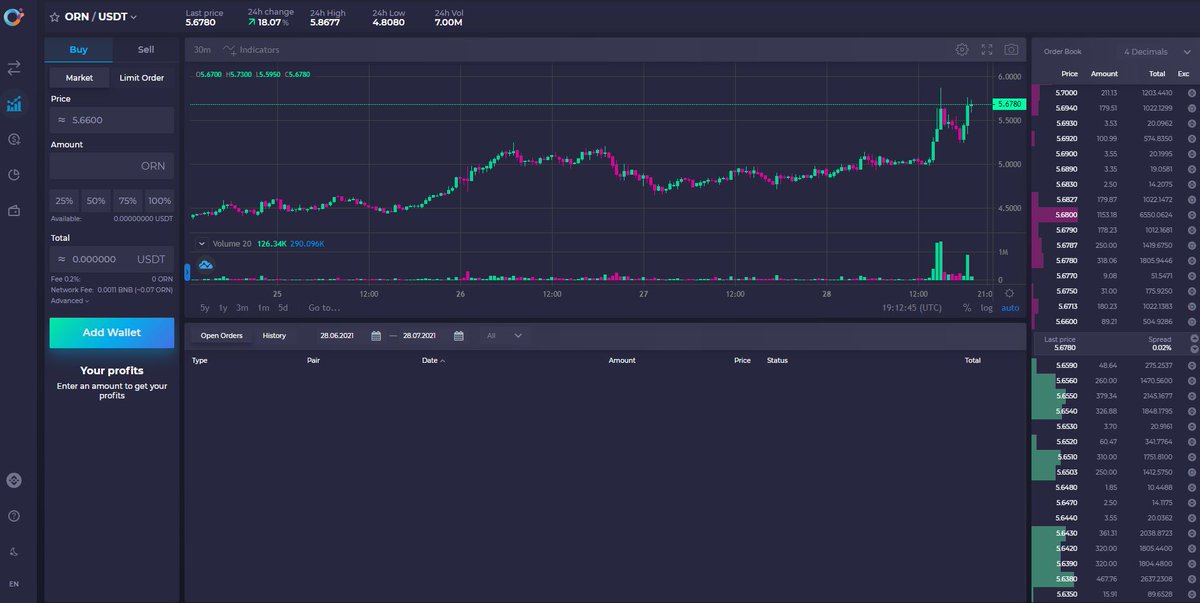Click exchange icon on 5.6940 row
This screenshot has width=1200, height=603.
tap(1192, 108)
